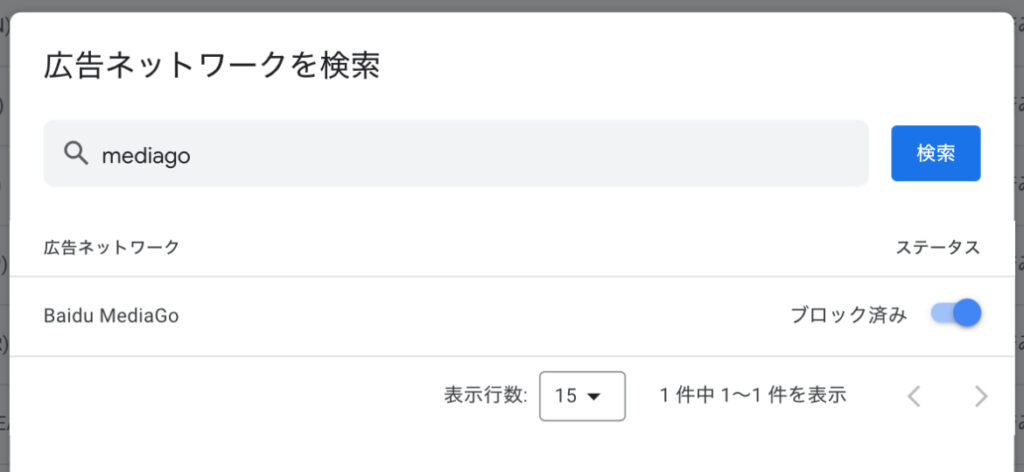Open the 表示行数 rows-per-page dropdown
Image resolution: width=1024 pixels, height=472 pixels.
pyautogui.click(x=582, y=396)
